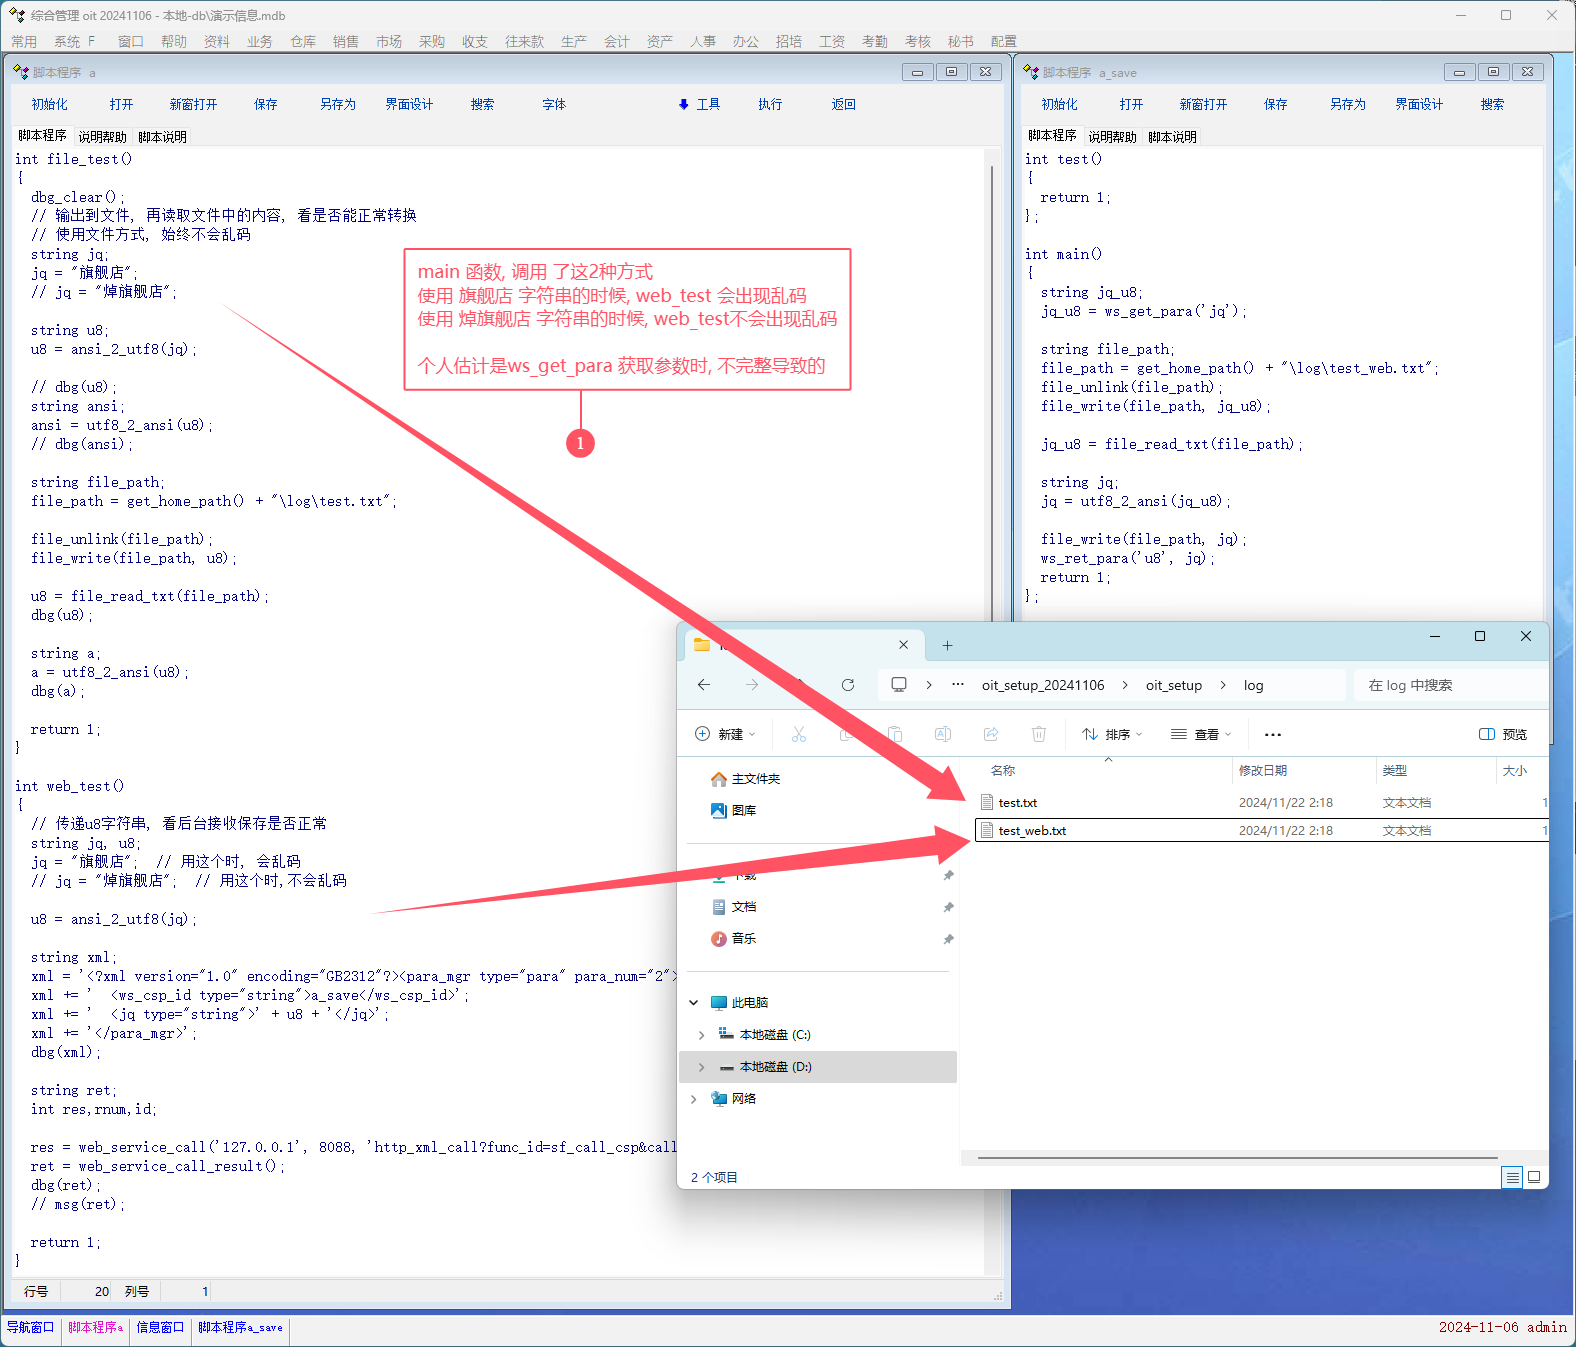Image resolution: width=1576 pixels, height=1347 pixels.
Task: Expand the Local Disk (C:) tree node
Action: 701,1035
